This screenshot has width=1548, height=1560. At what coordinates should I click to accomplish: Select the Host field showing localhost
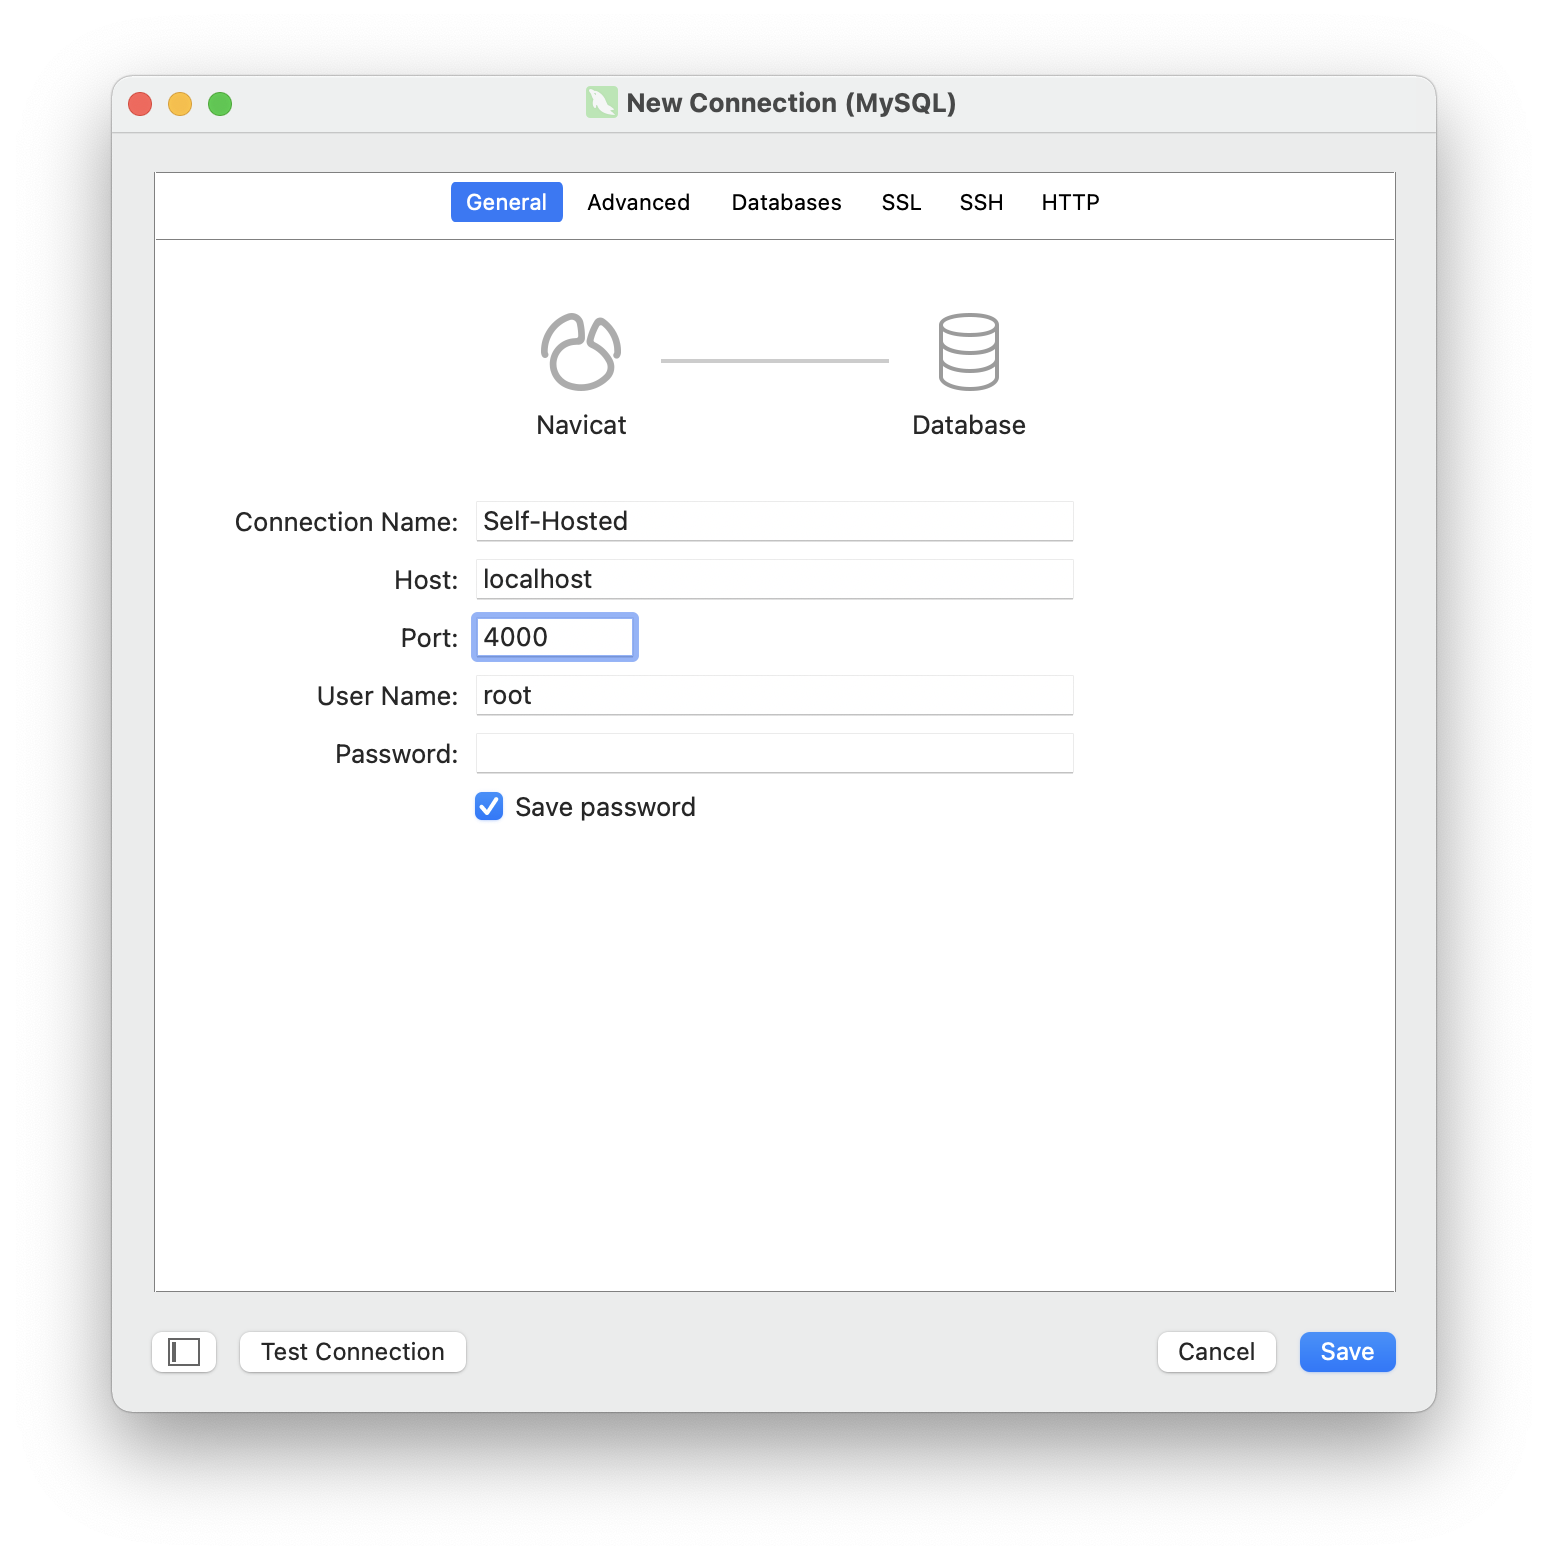774,578
